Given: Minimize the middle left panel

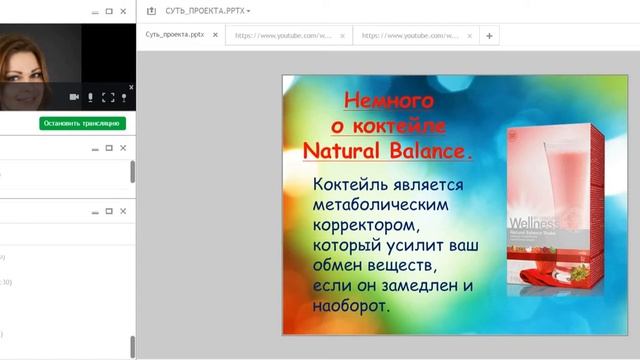Looking at the screenshot, I should click(95, 149).
